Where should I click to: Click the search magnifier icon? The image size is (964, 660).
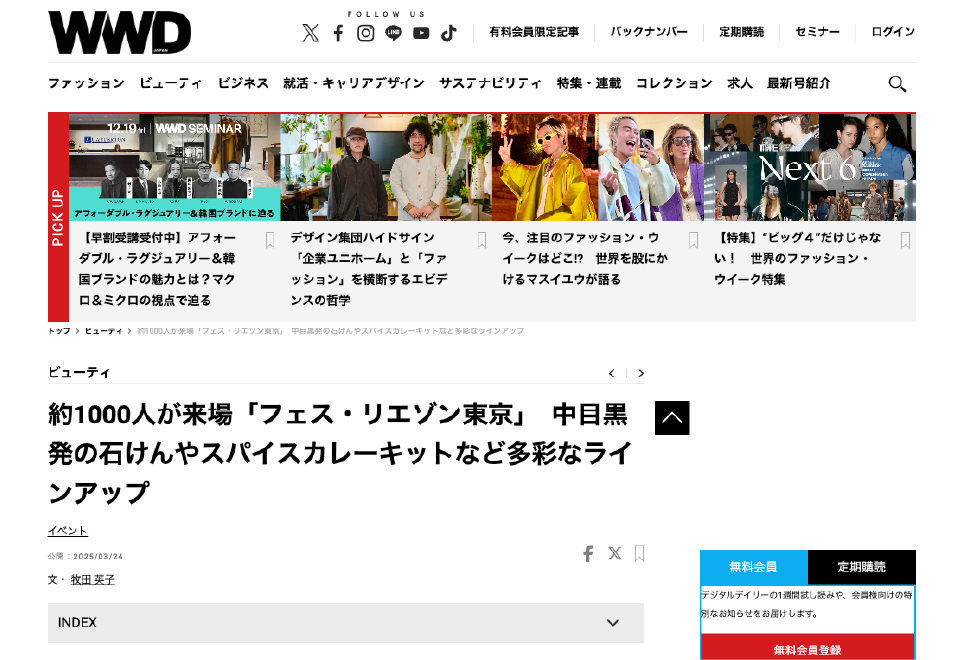[x=897, y=84]
